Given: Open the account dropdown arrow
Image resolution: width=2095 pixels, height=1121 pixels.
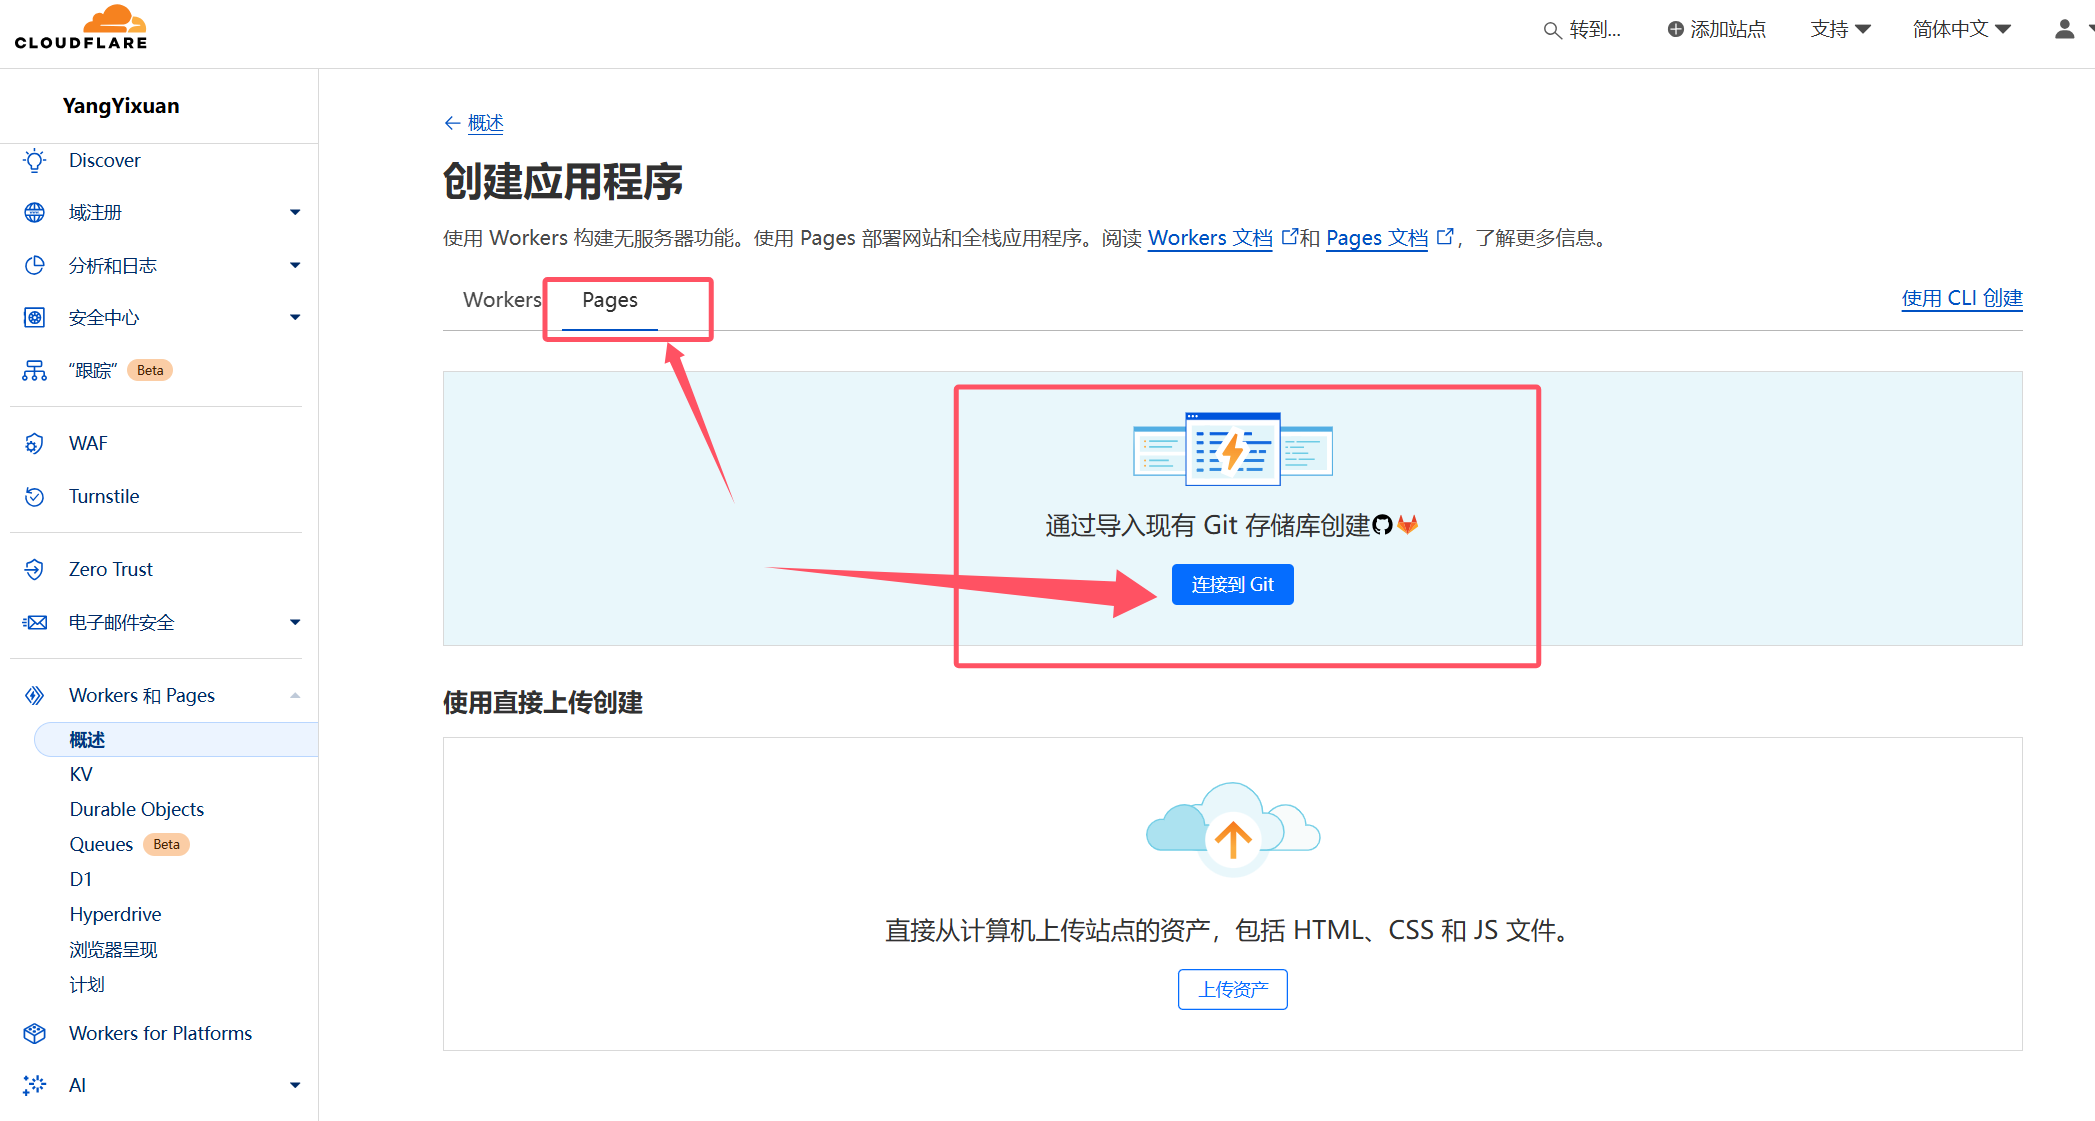Looking at the screenshot, I should click(x=2090, y=29).
